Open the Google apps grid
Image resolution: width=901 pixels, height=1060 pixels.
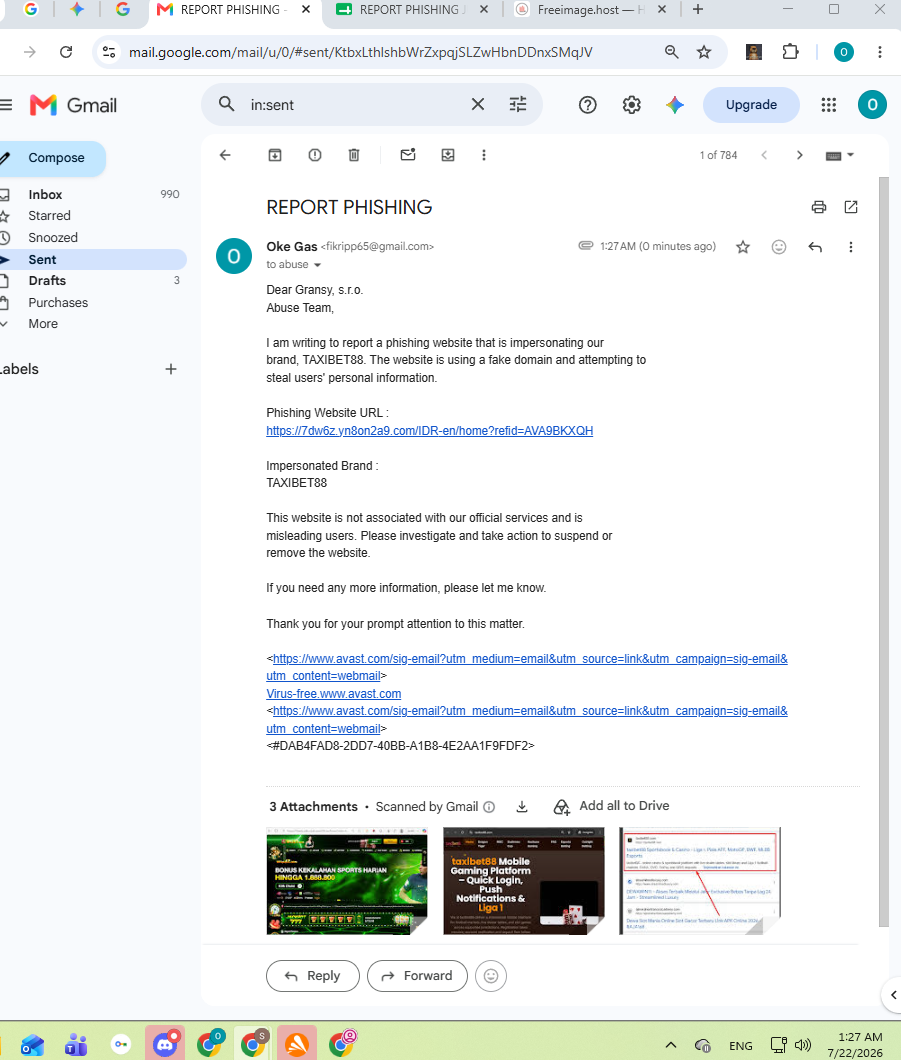click(x=829, y=105)
